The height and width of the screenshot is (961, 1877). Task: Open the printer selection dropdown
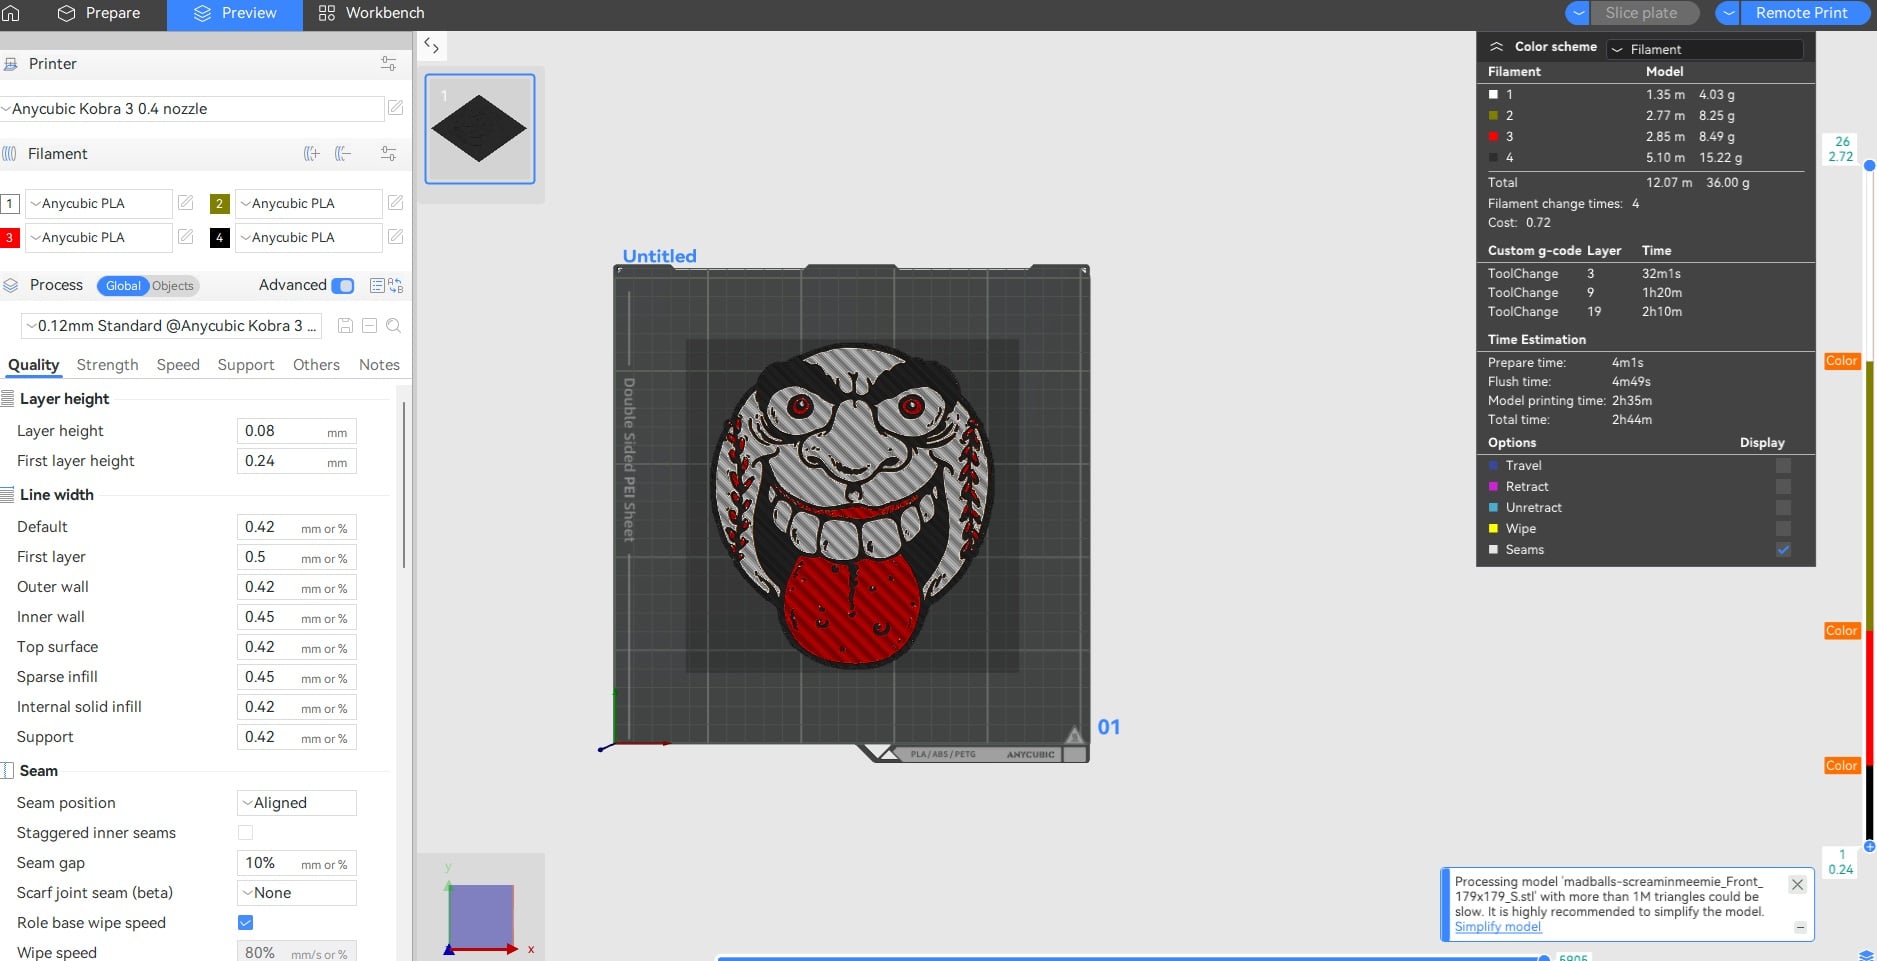pos(192,108)
